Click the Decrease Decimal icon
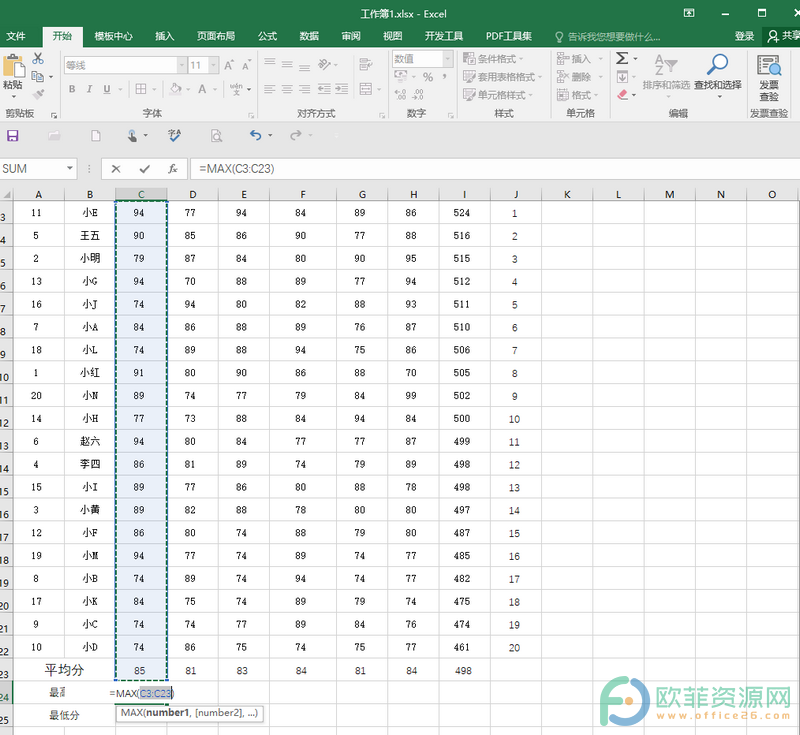The height and width of the screenshot is (735, 800). point(418,94)
